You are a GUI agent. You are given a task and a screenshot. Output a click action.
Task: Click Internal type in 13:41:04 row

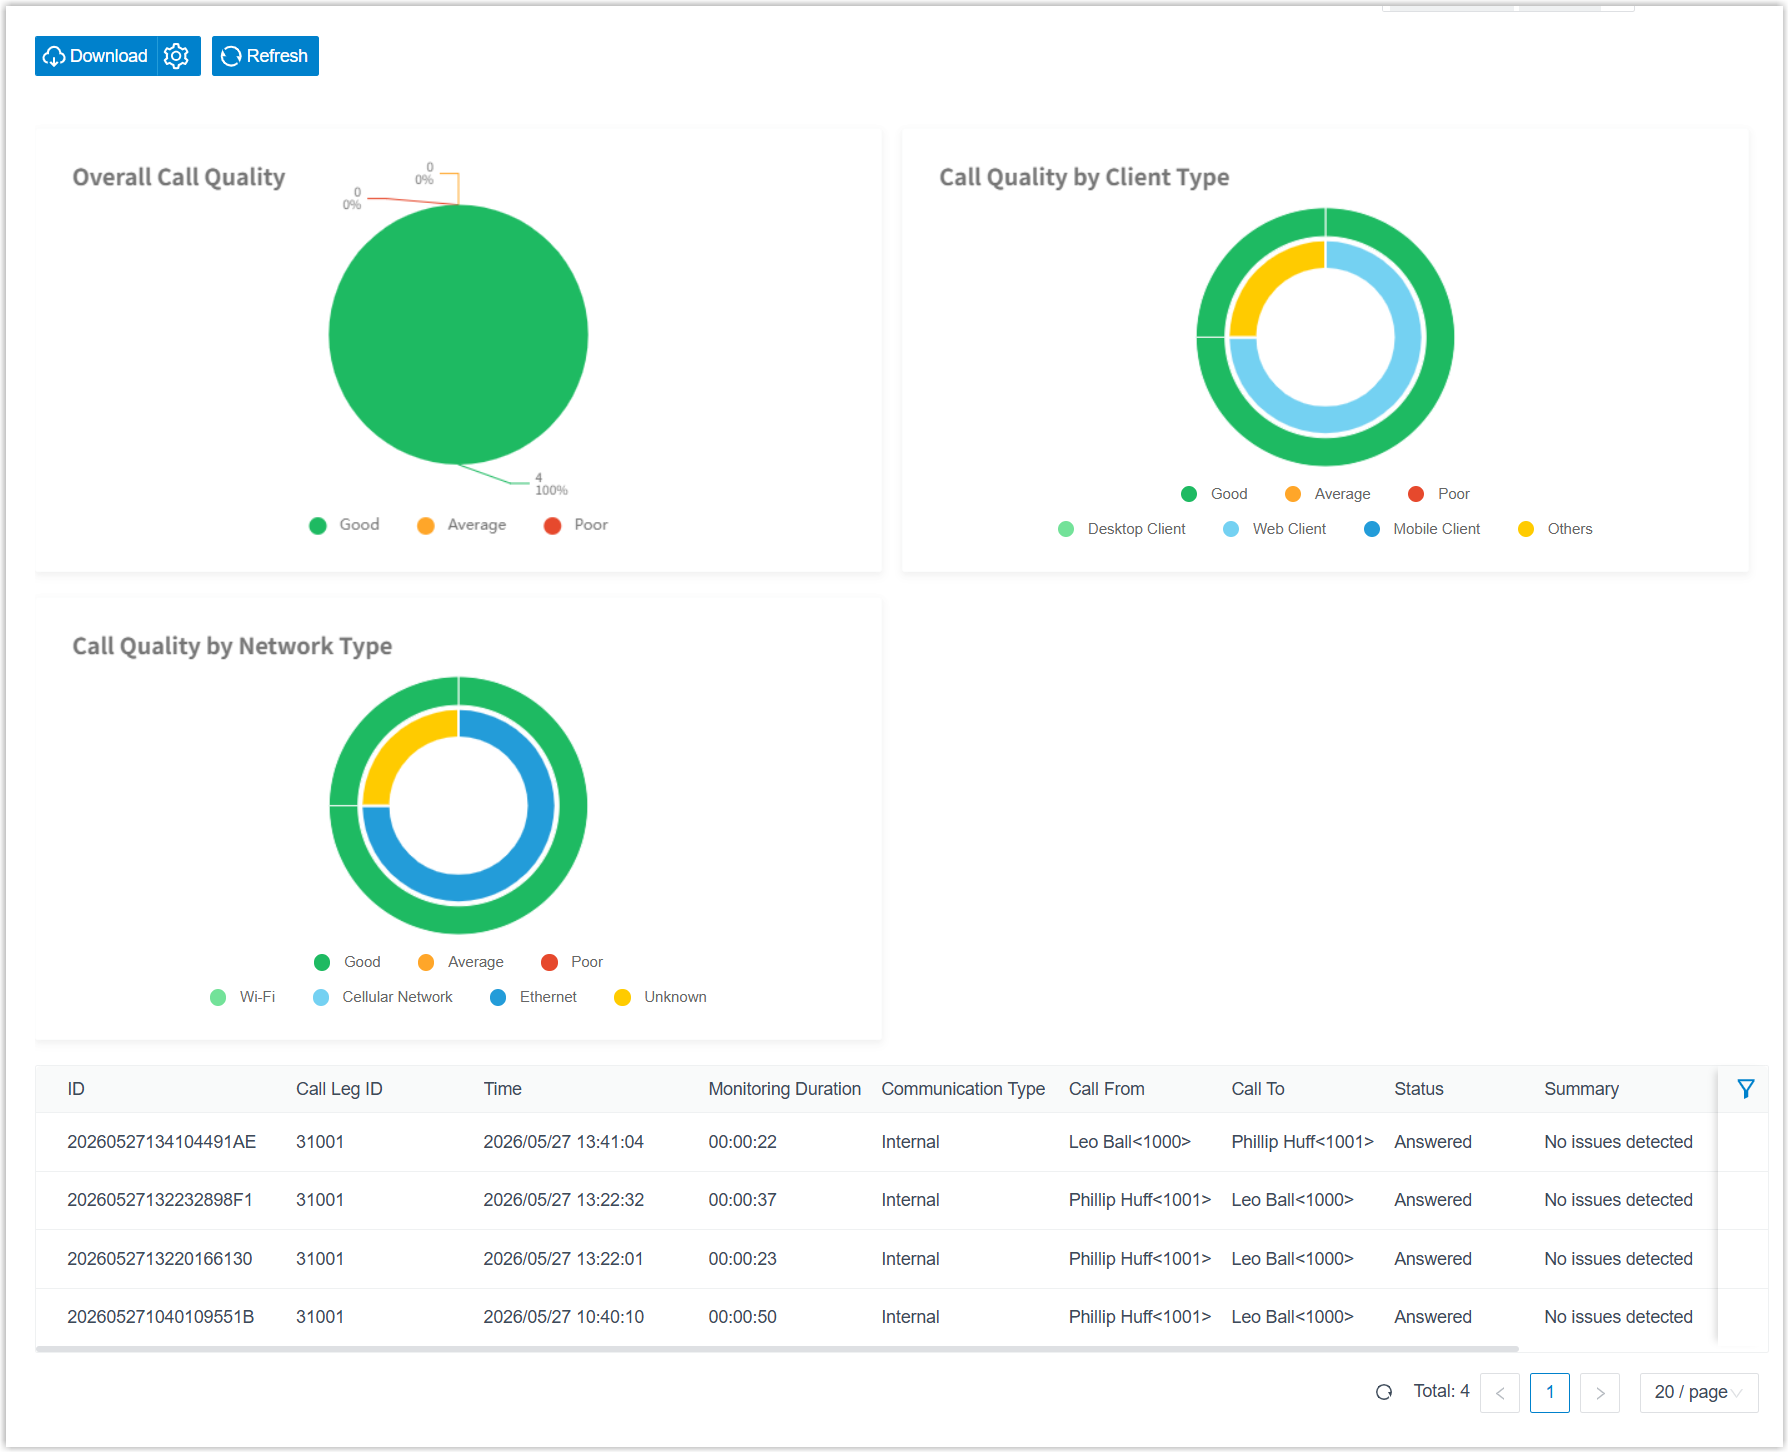[x=911, y=1142]
